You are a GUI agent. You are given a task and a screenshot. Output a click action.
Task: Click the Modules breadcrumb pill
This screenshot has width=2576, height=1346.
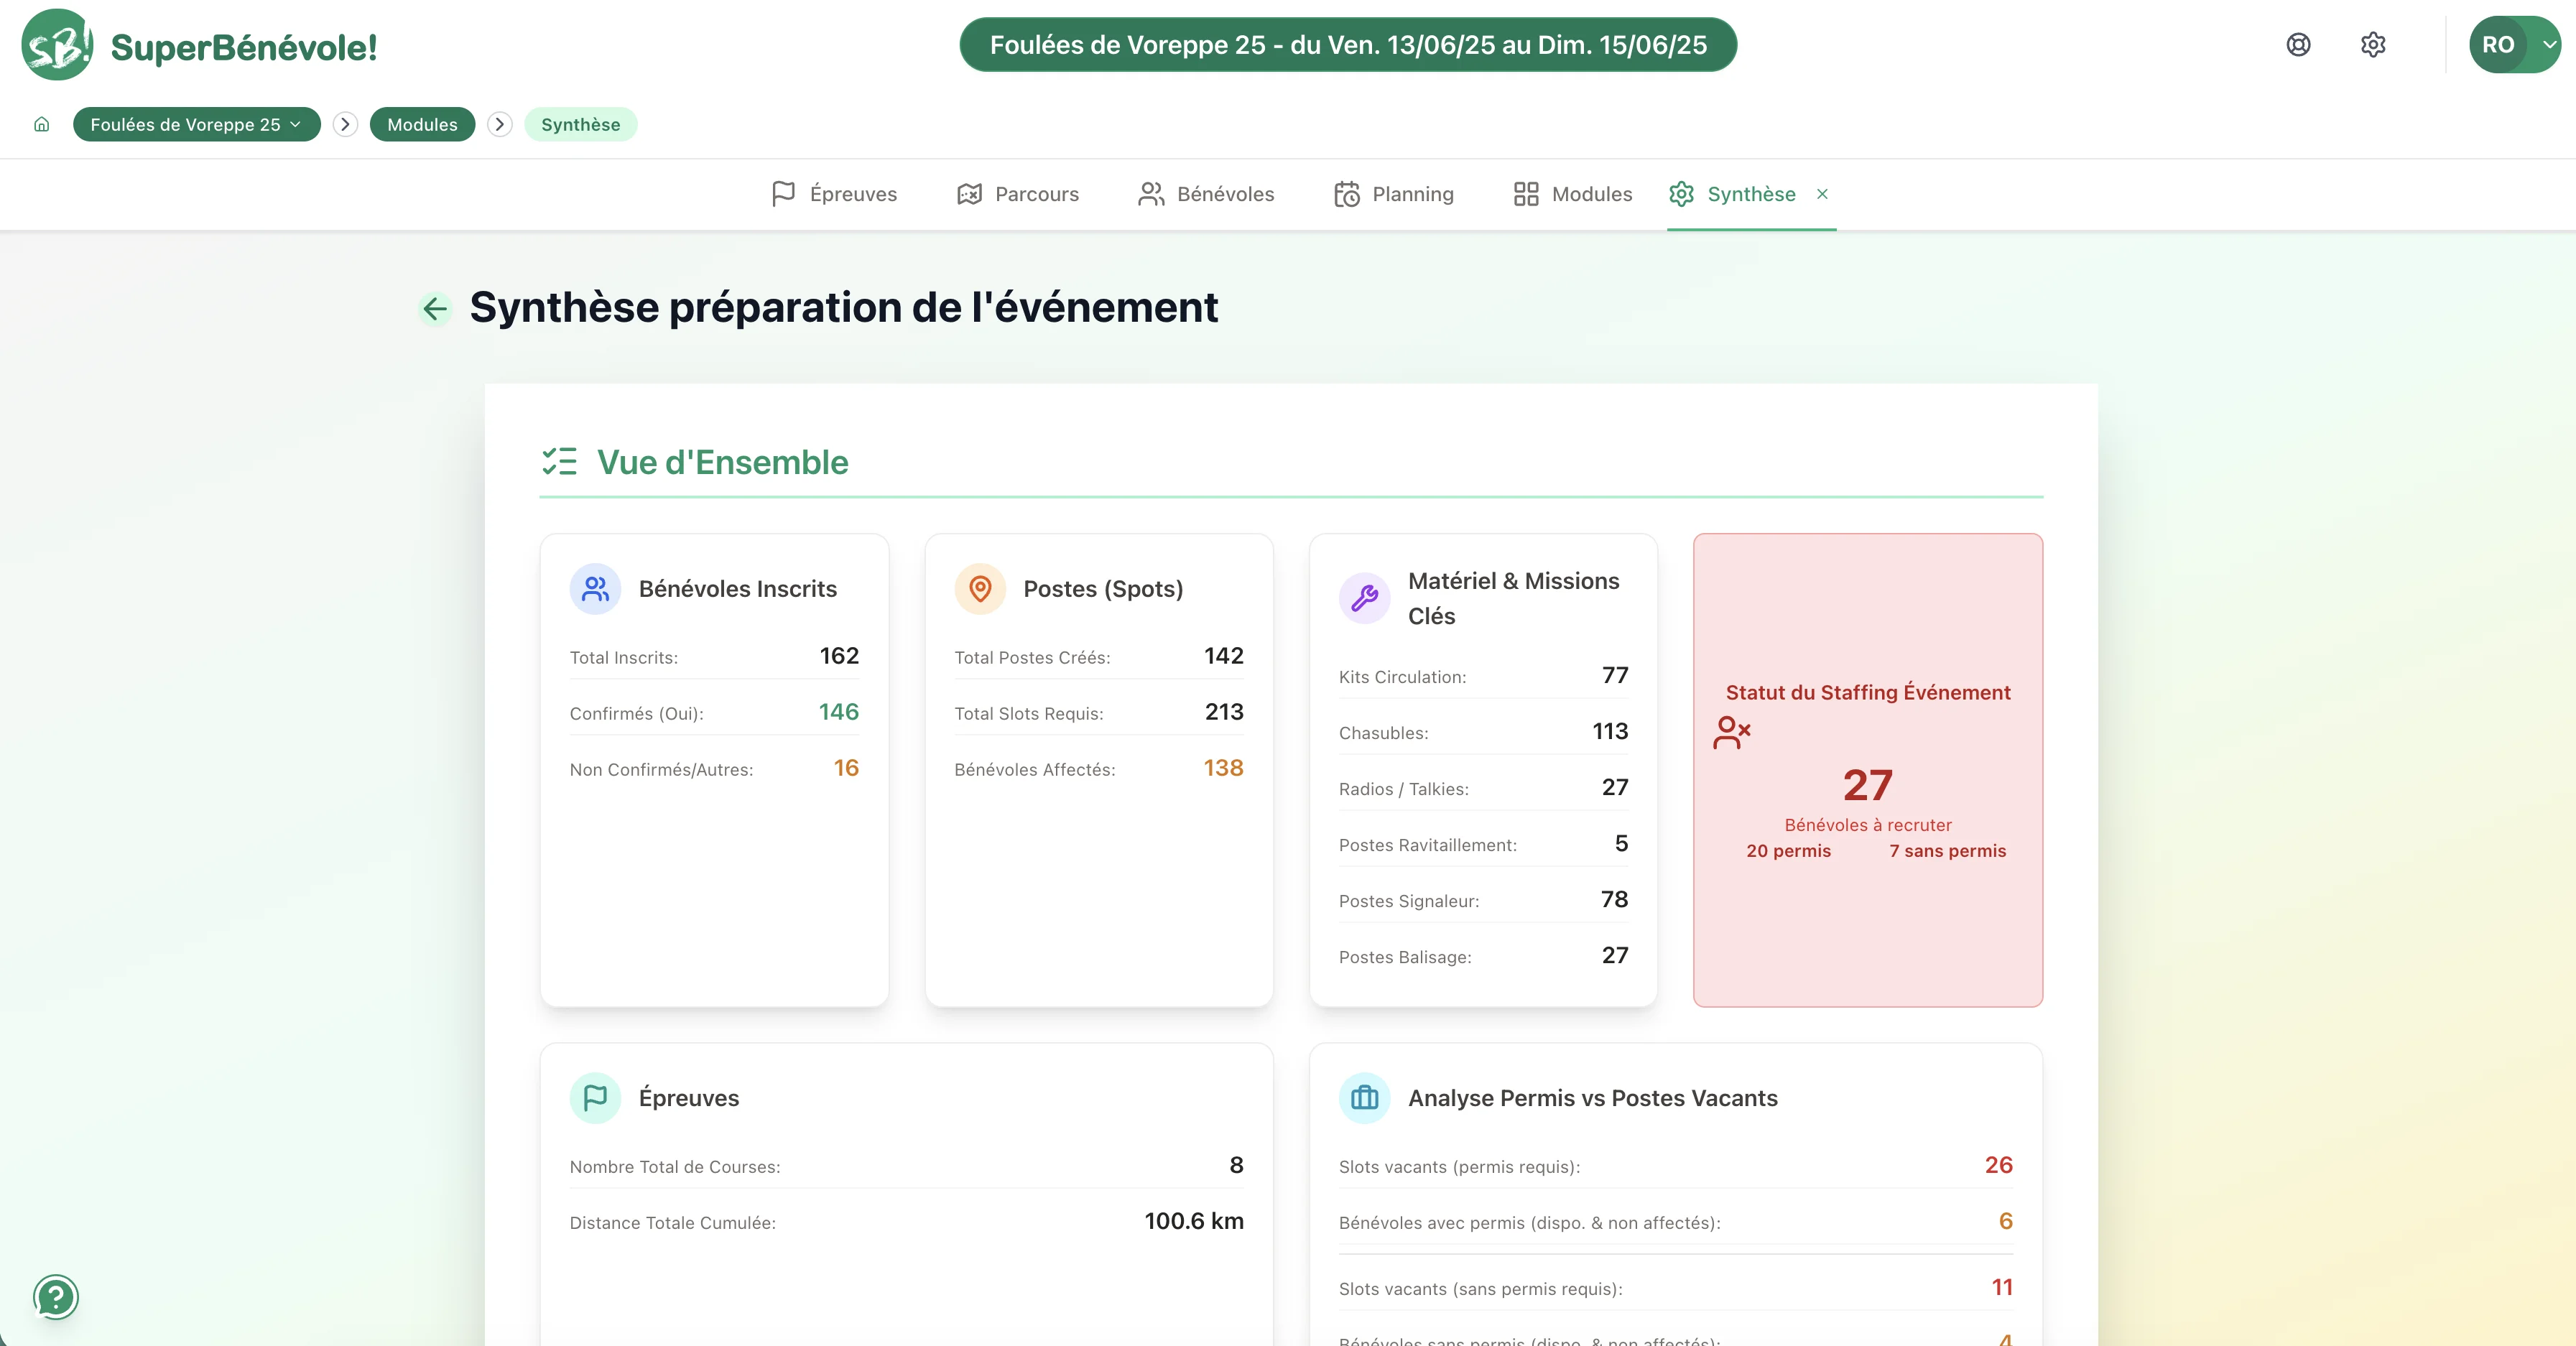(x=422, y=124)
